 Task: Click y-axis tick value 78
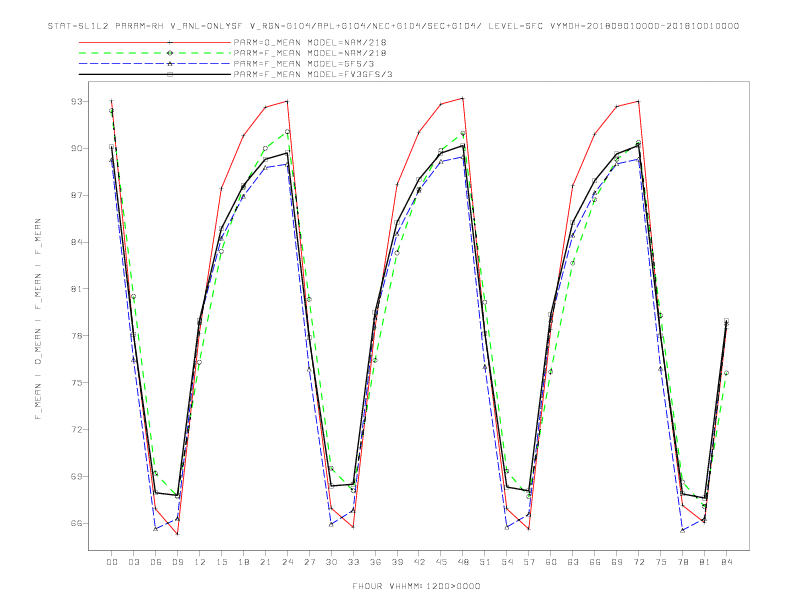tap(77, 336)
